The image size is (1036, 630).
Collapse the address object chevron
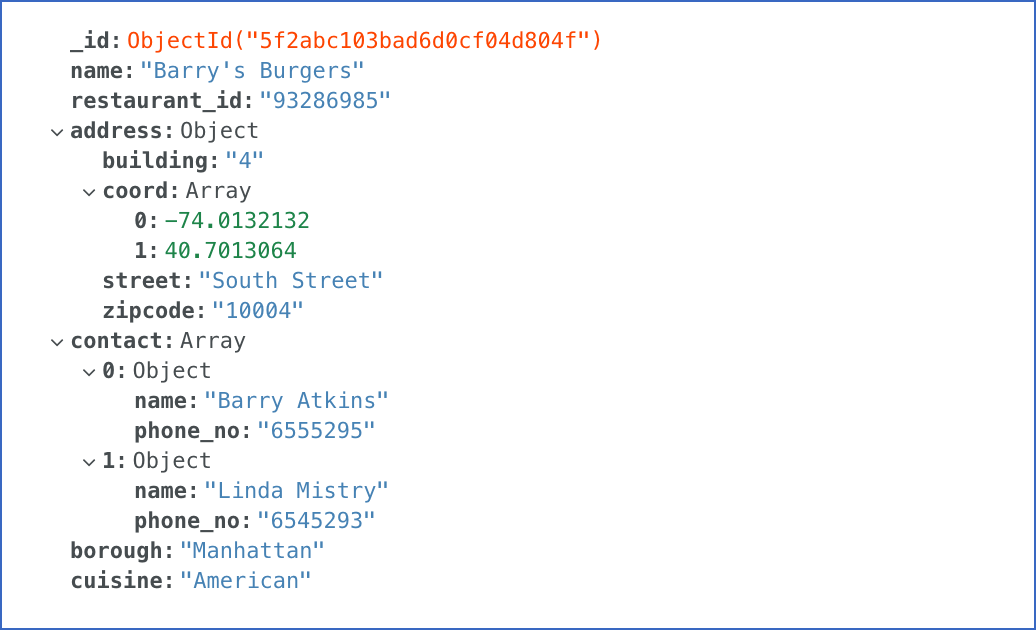[57, 132]
